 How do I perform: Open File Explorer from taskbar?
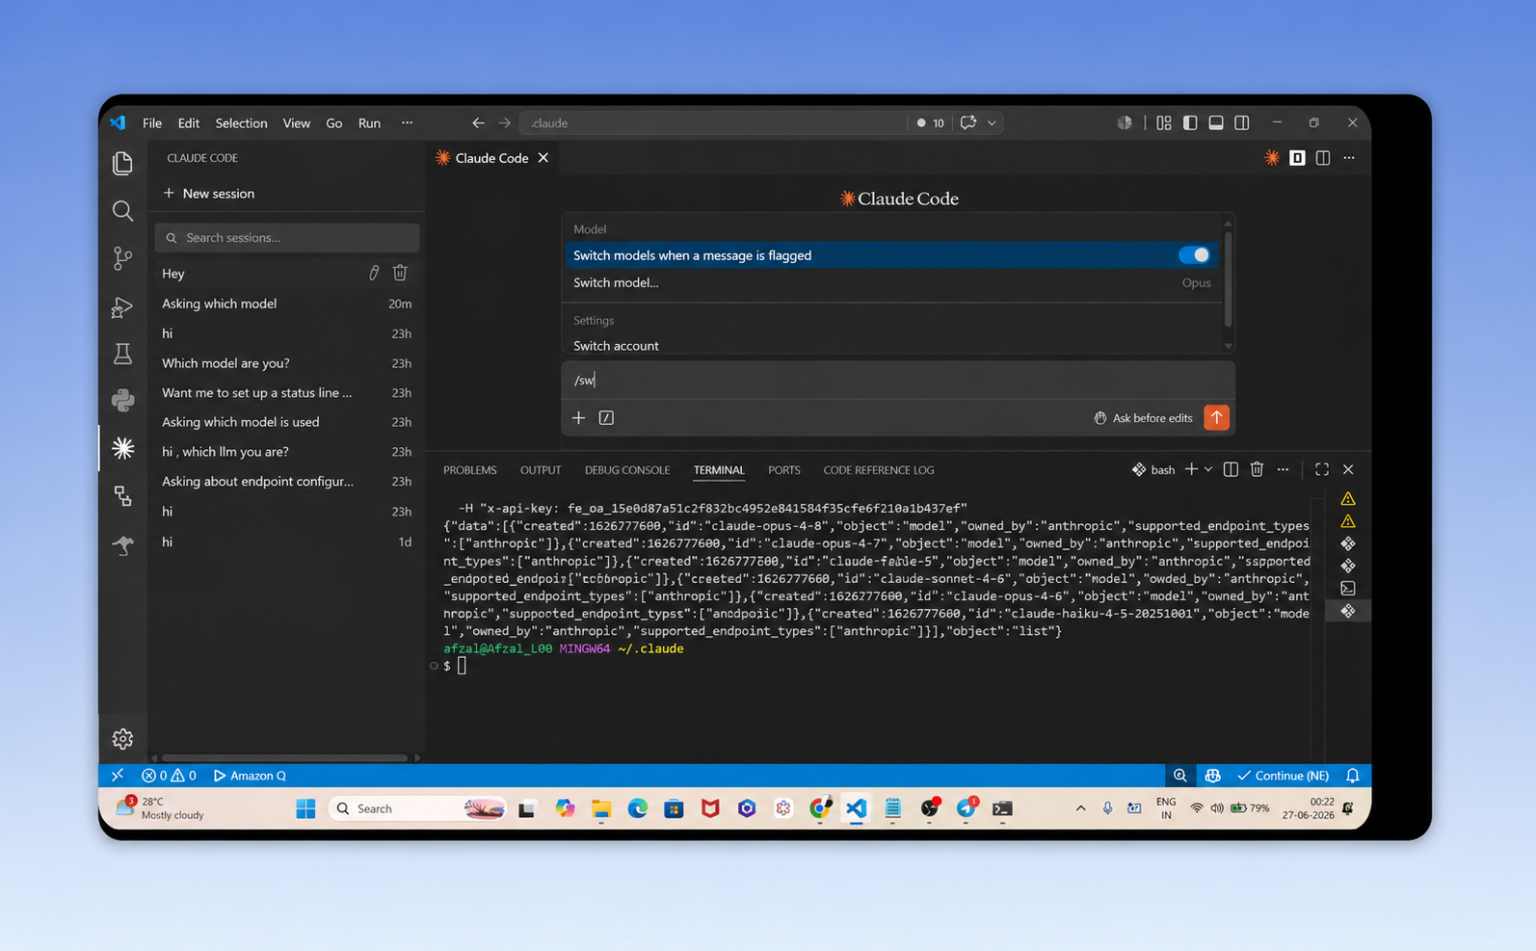tap(601, 808)
